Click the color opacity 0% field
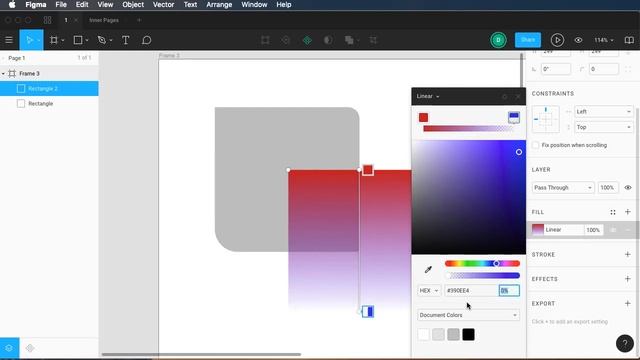This screenshot has height=360, width=640. click(509, 291)
